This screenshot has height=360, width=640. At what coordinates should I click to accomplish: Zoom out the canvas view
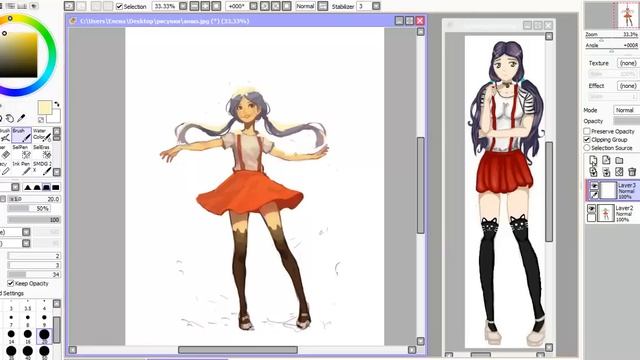194,6
